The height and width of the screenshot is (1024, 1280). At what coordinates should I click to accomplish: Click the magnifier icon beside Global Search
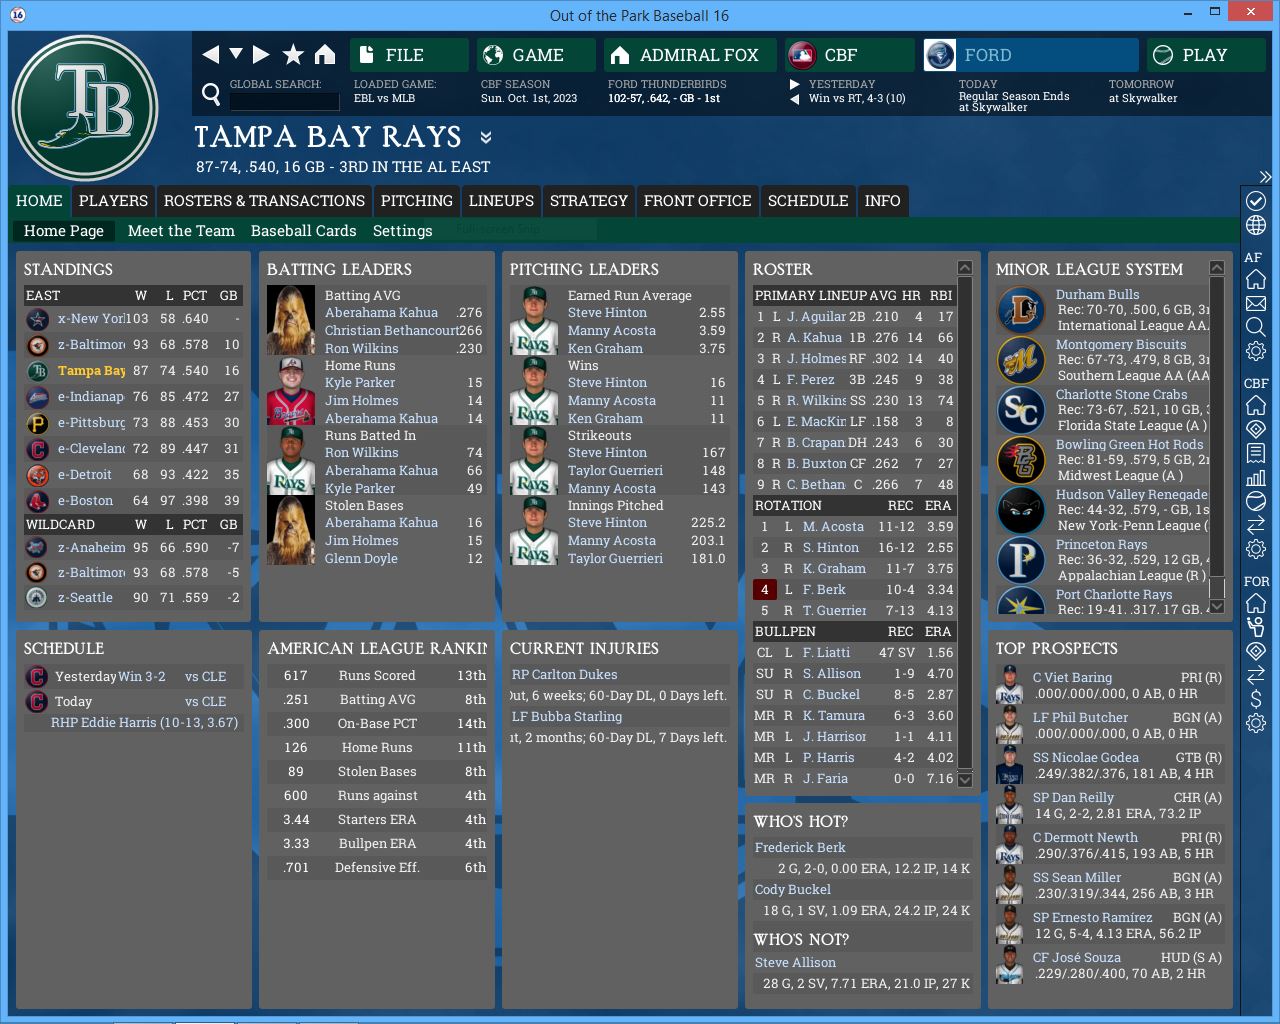point(211,95)
